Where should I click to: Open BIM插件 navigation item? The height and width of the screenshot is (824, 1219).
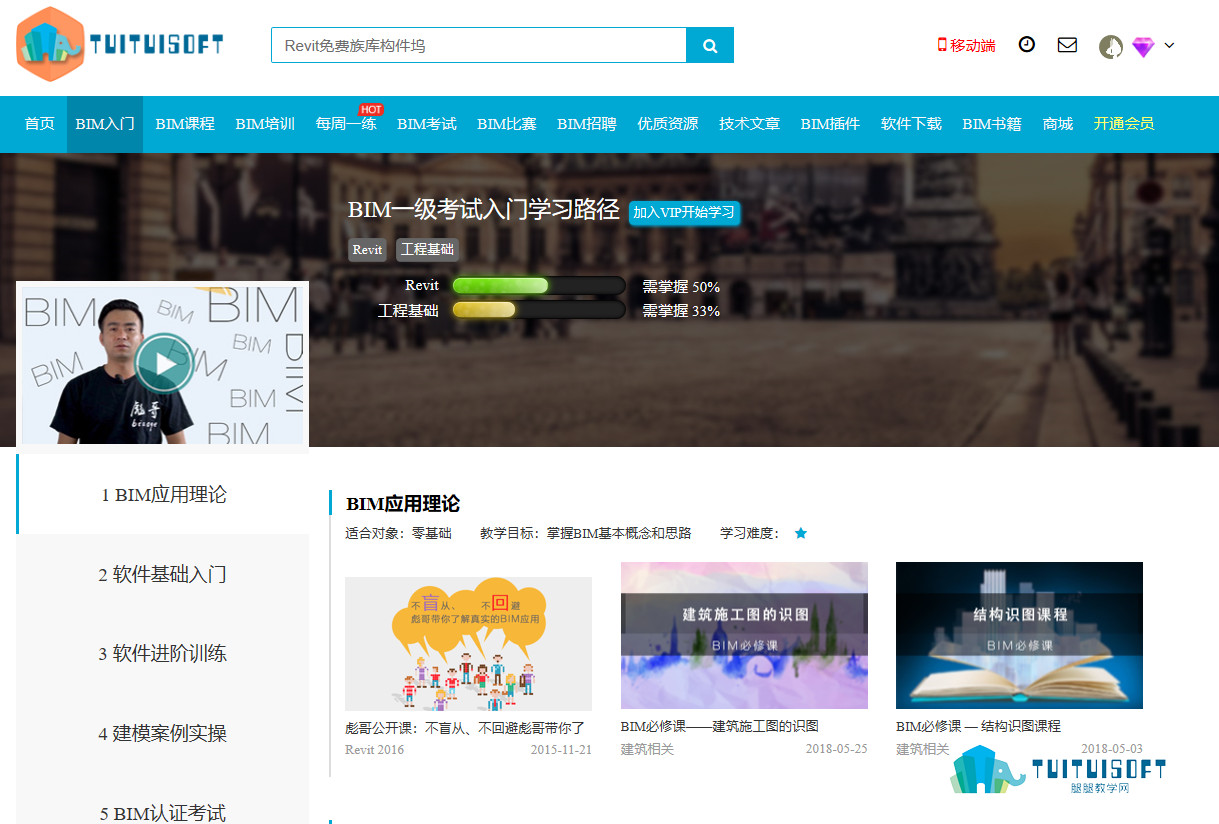point(830,124)
